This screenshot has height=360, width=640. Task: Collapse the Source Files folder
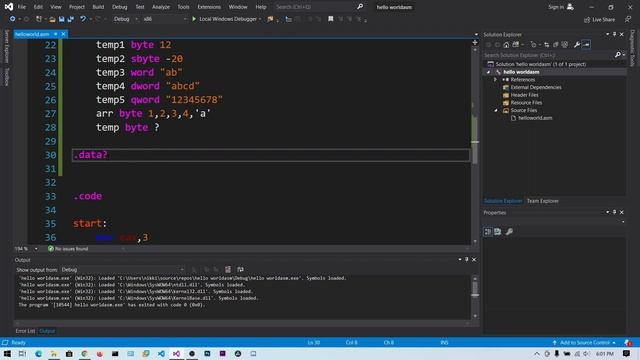tap(496, 110)
